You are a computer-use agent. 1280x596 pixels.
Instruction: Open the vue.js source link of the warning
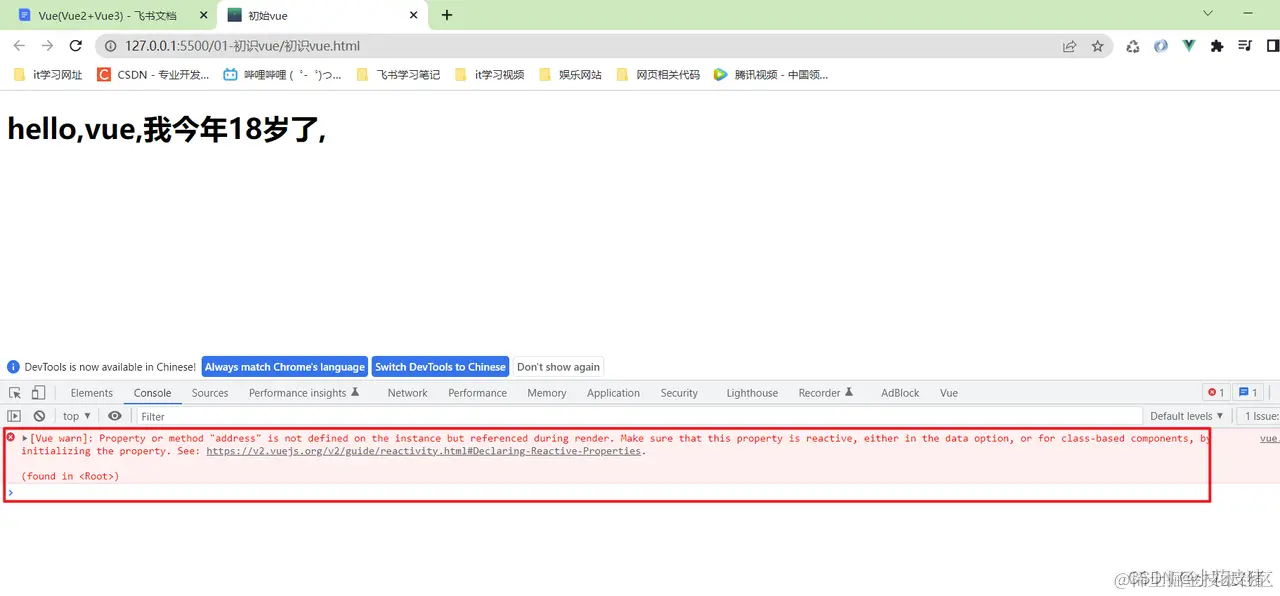1269,438
